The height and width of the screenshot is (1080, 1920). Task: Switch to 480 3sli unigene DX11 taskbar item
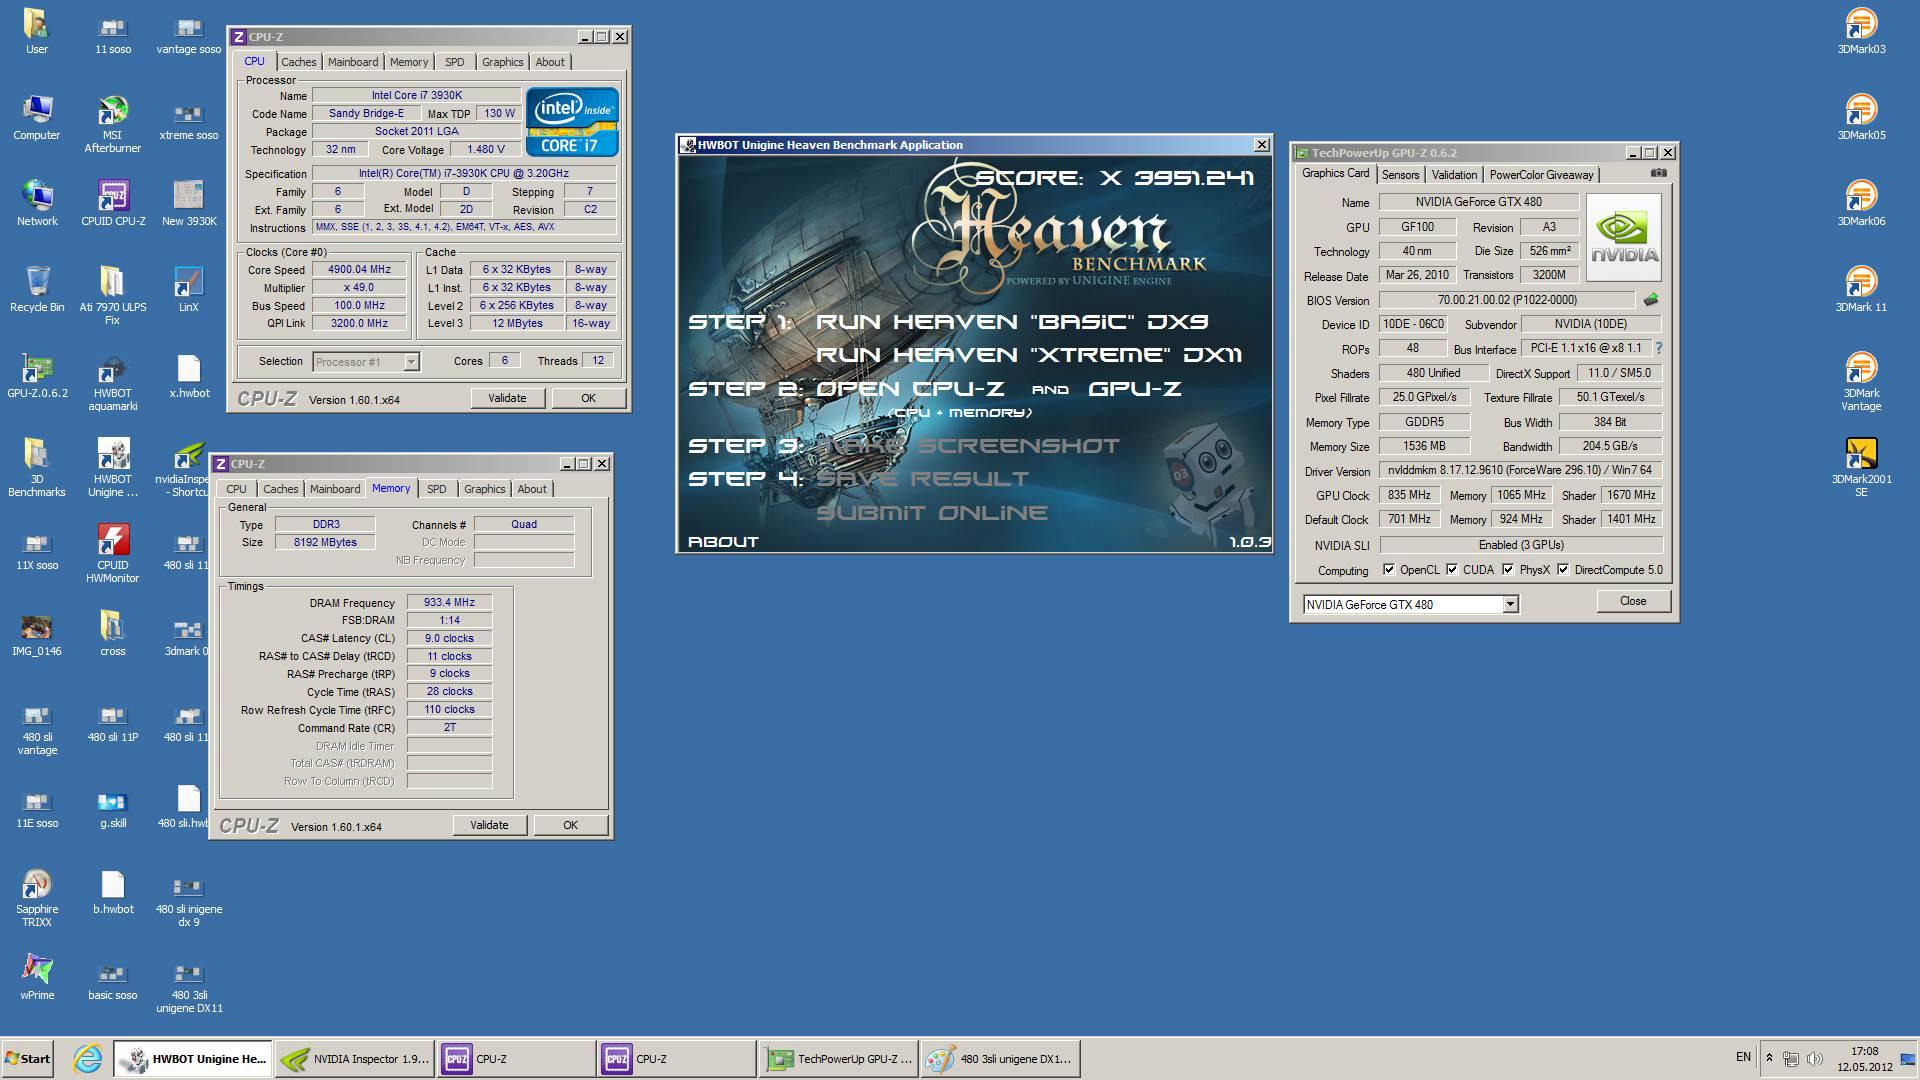pyautogui.click(x=1000, y=1058)
